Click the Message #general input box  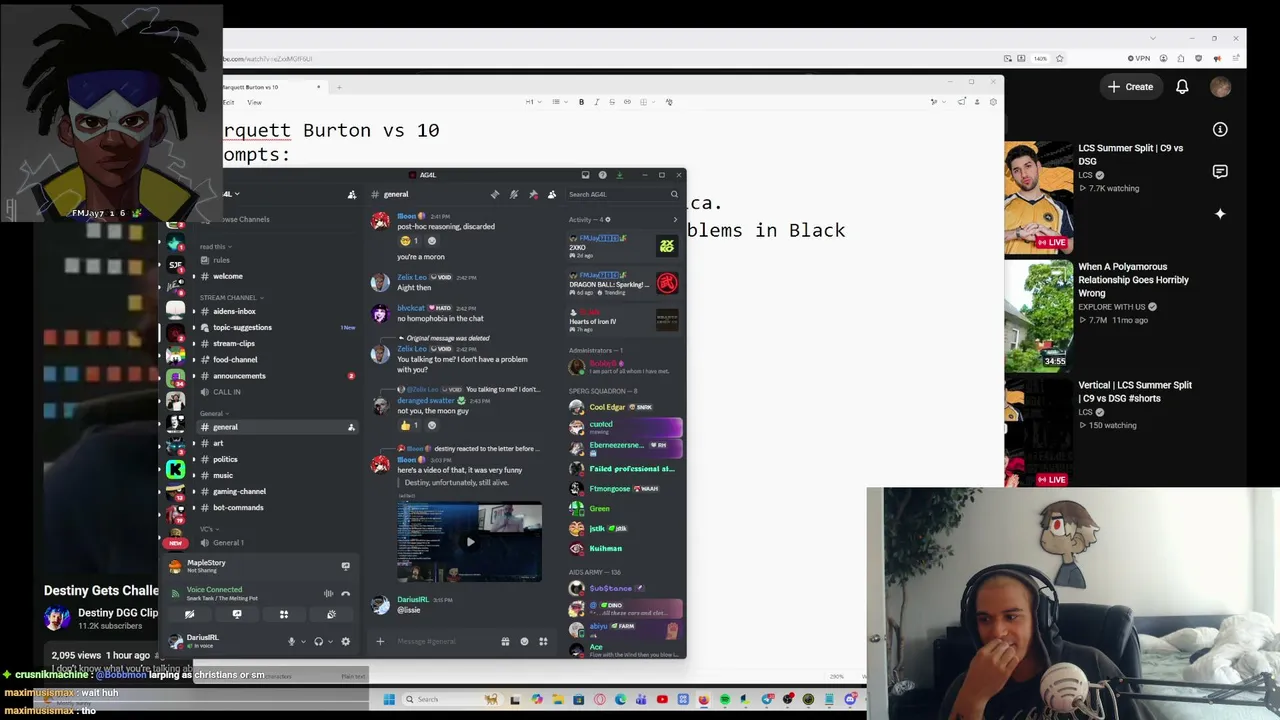pos(443,641)
